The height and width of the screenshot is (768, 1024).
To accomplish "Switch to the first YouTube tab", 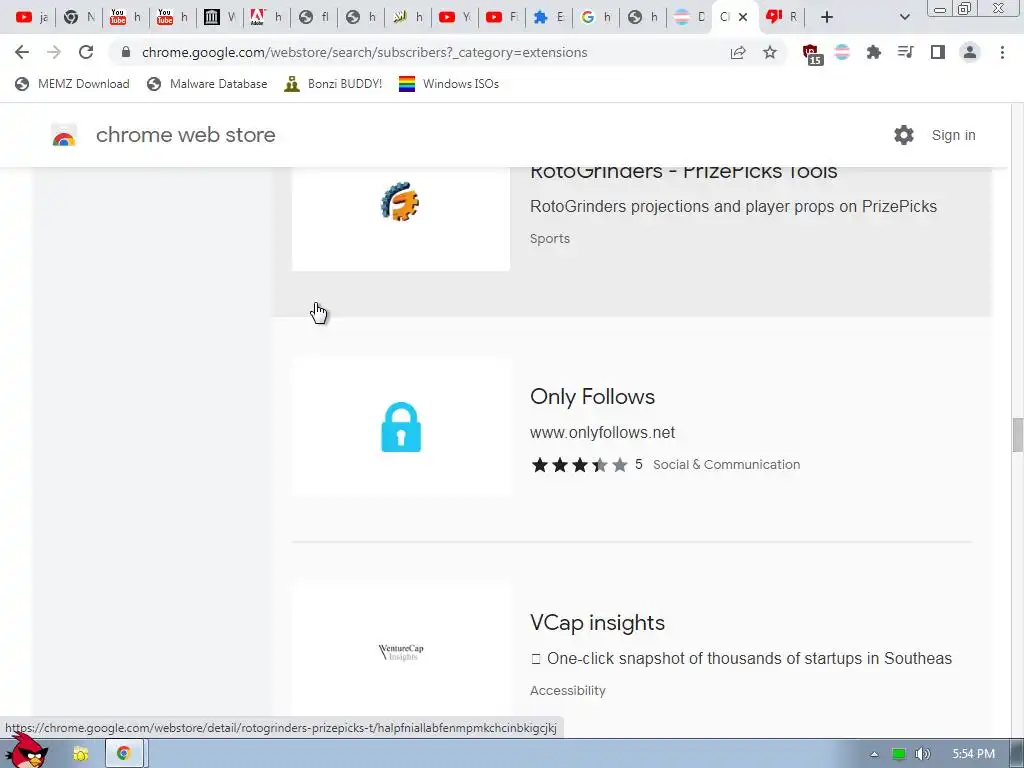I will pos(31,17).
